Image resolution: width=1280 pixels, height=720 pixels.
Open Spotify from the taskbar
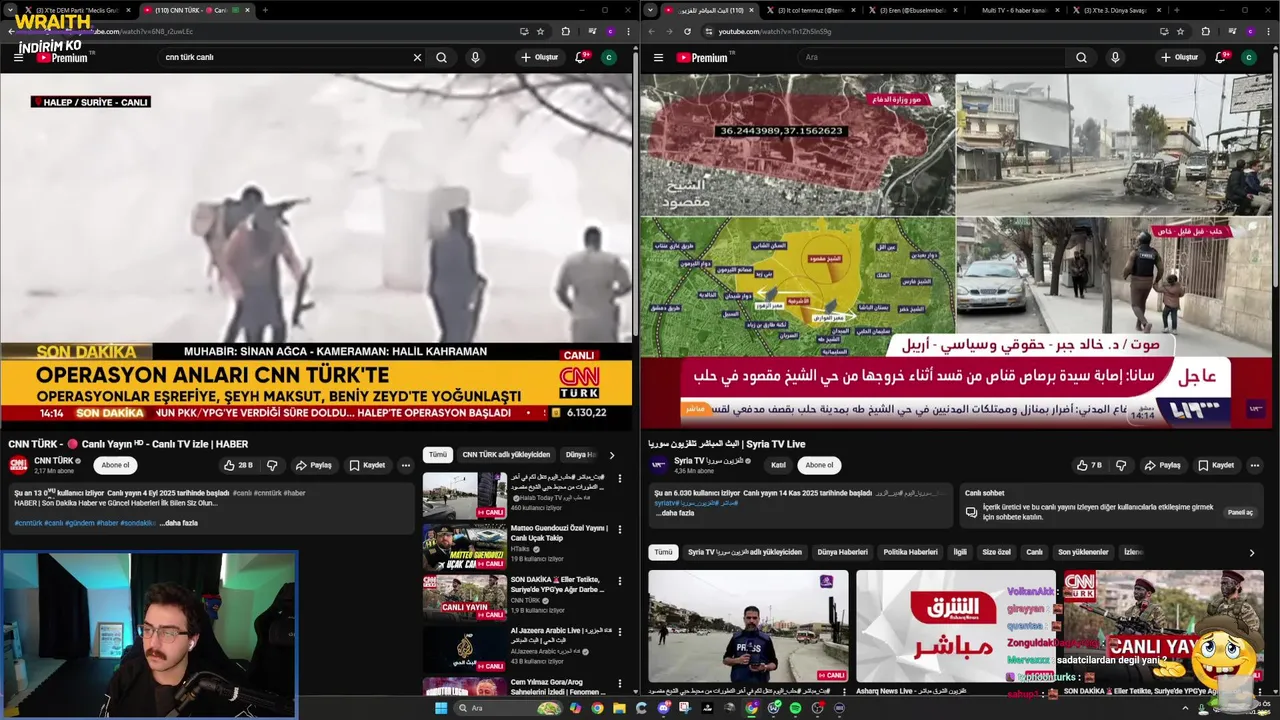tap(795, 708)
